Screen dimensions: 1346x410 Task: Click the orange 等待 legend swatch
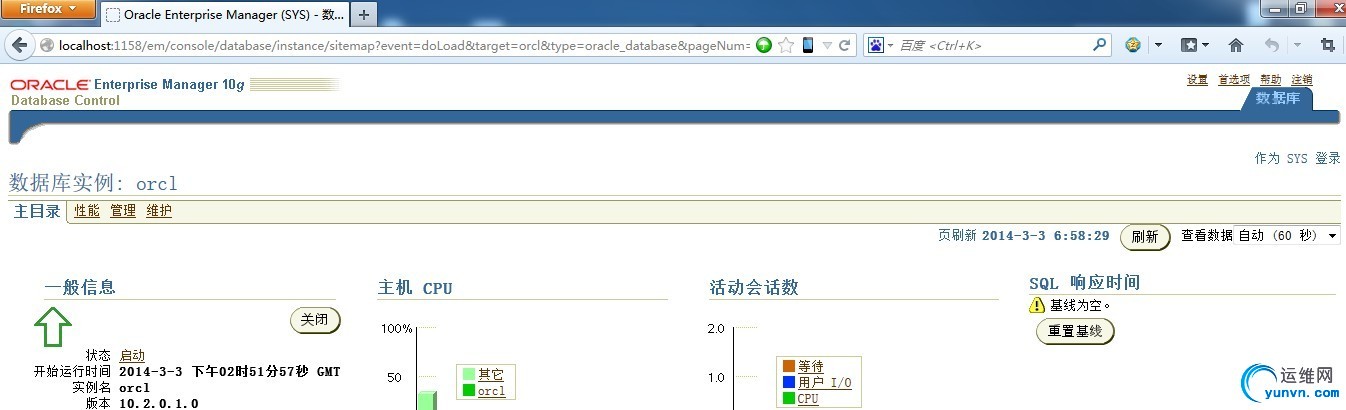click(x=788, y=367)
